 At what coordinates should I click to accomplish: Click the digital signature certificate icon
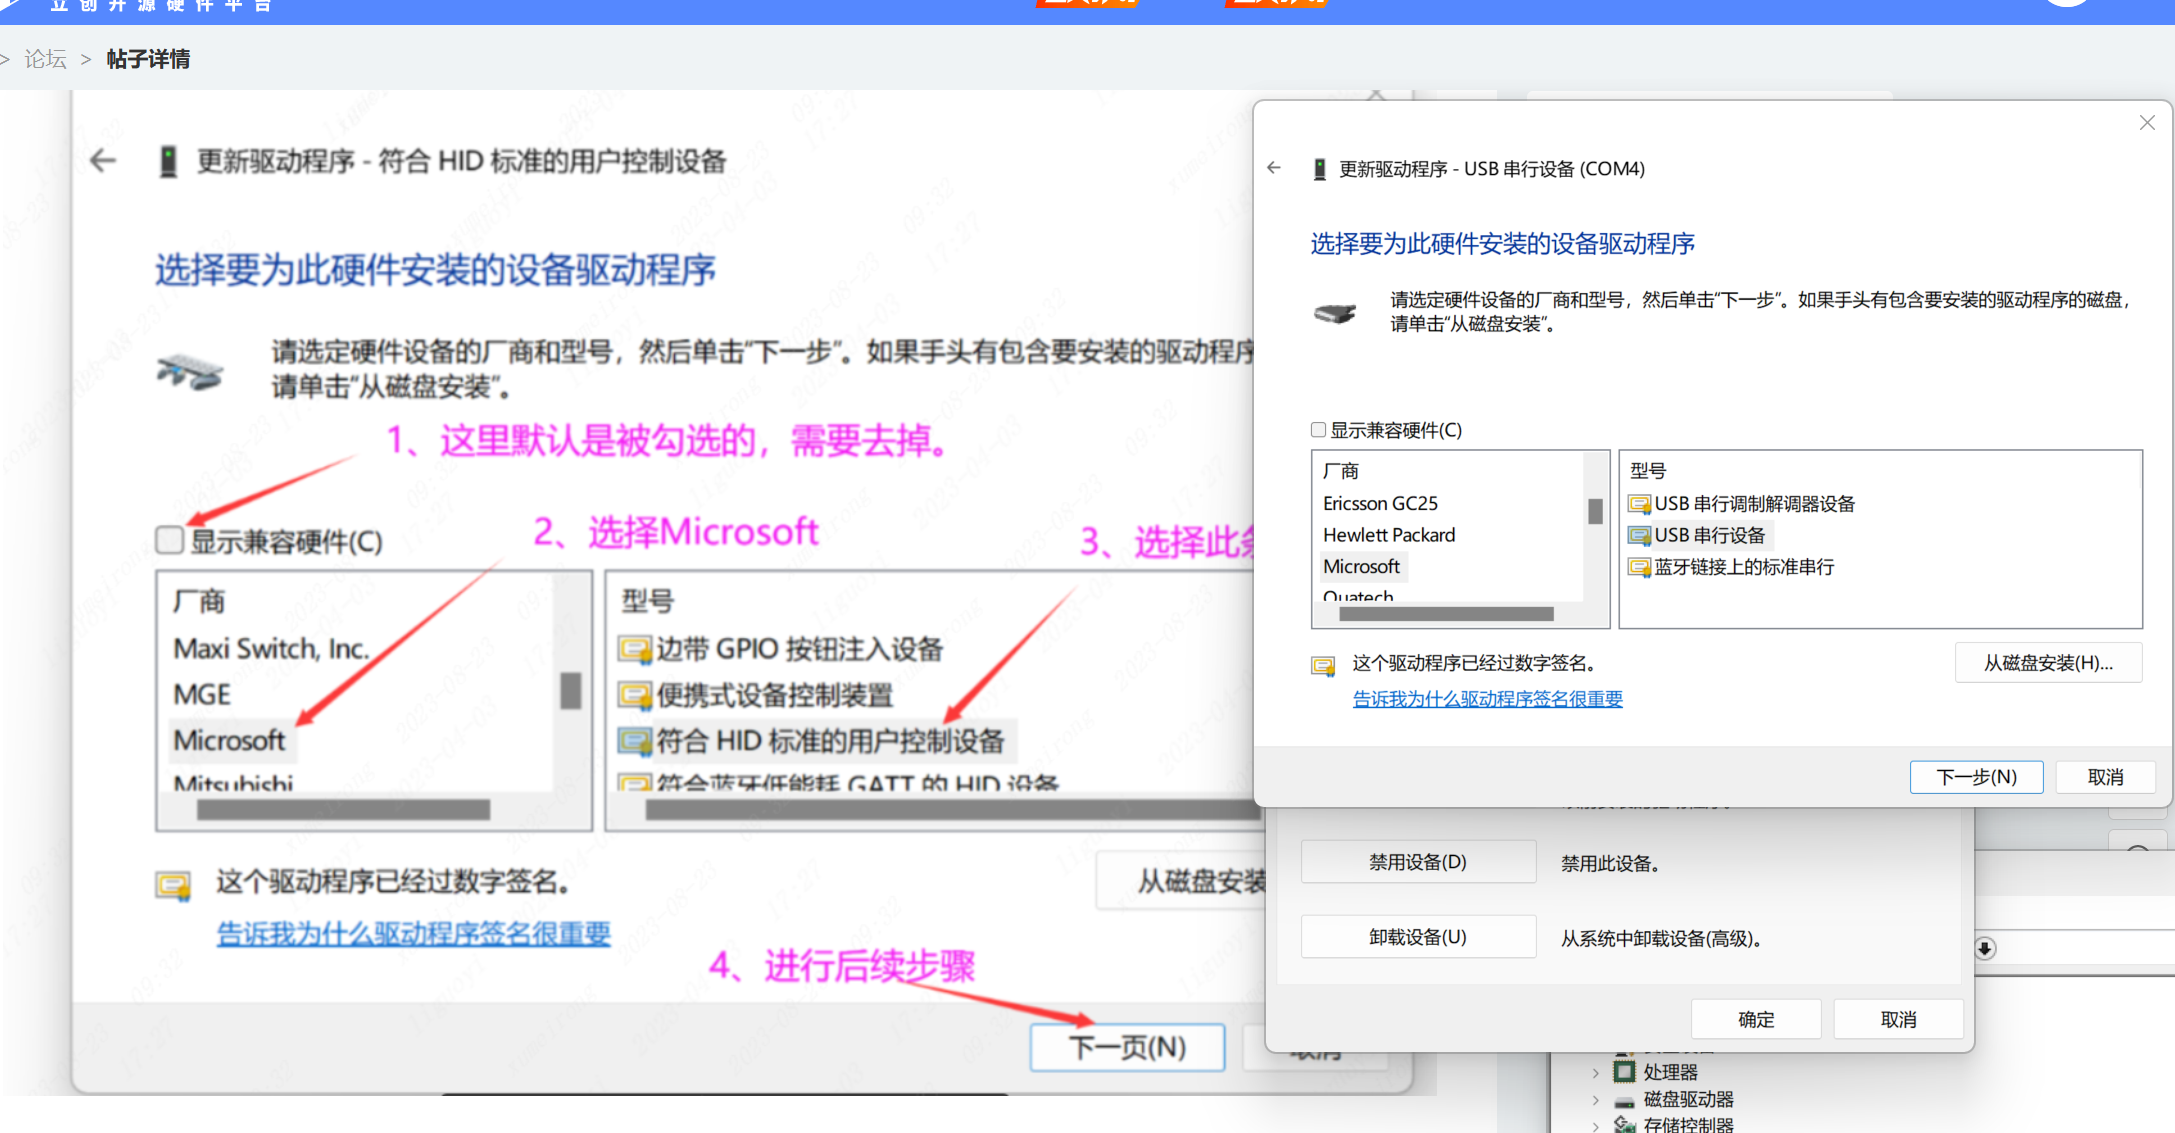coord(1323,666)
